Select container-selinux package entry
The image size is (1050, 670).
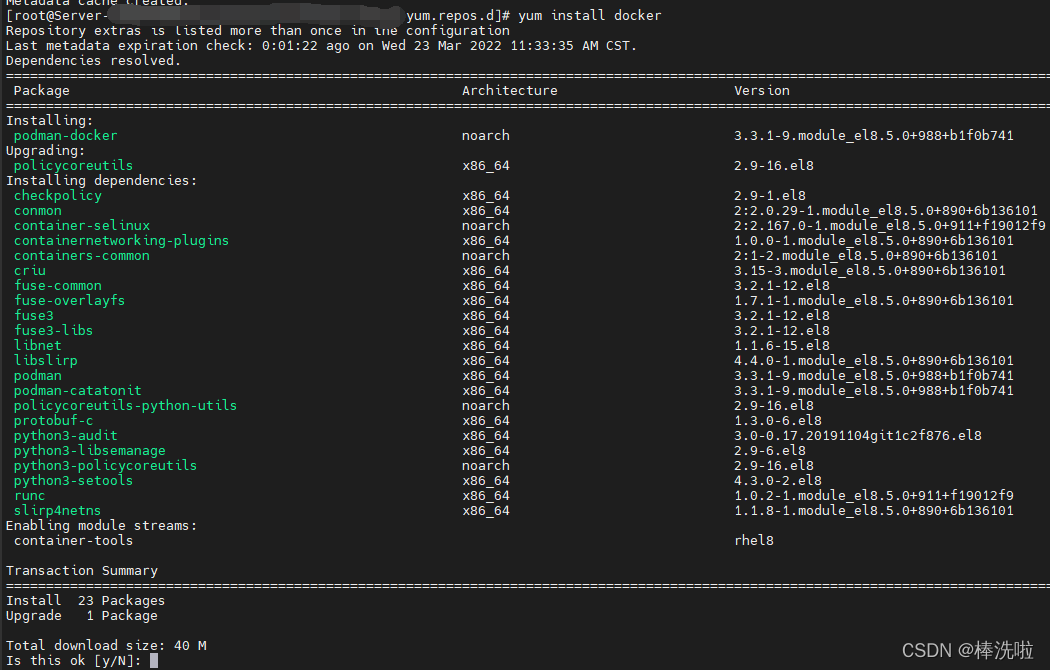(82, 226)
